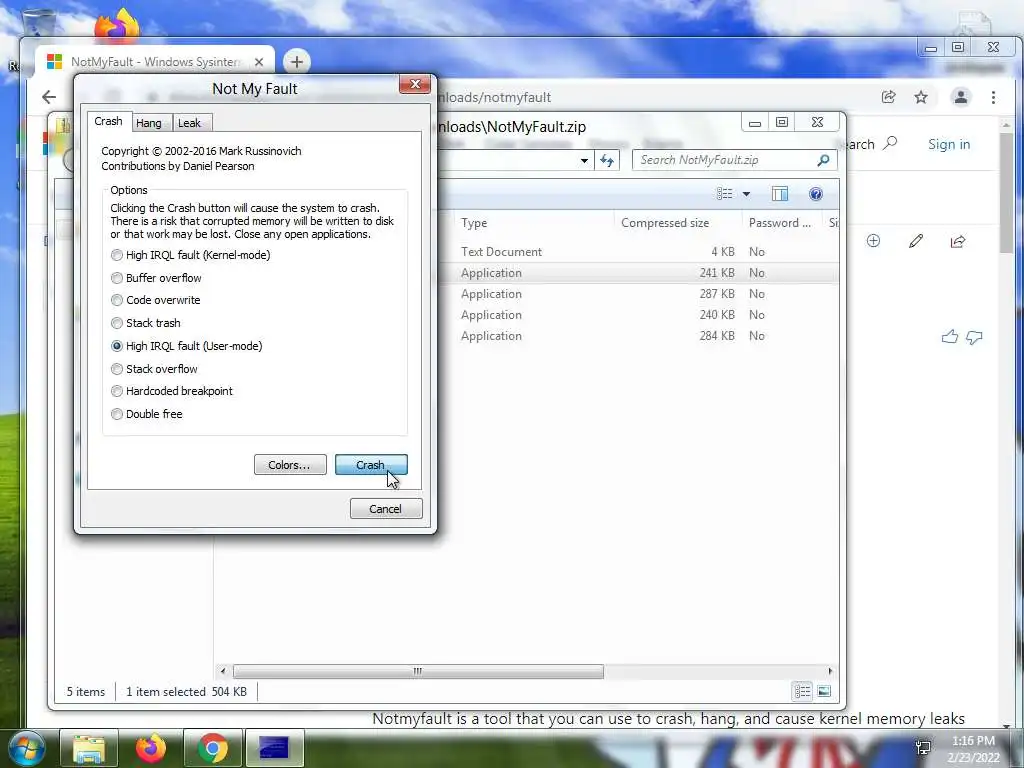Click the Password column header
1024x768 pixels.
click(x=780, y=223)
